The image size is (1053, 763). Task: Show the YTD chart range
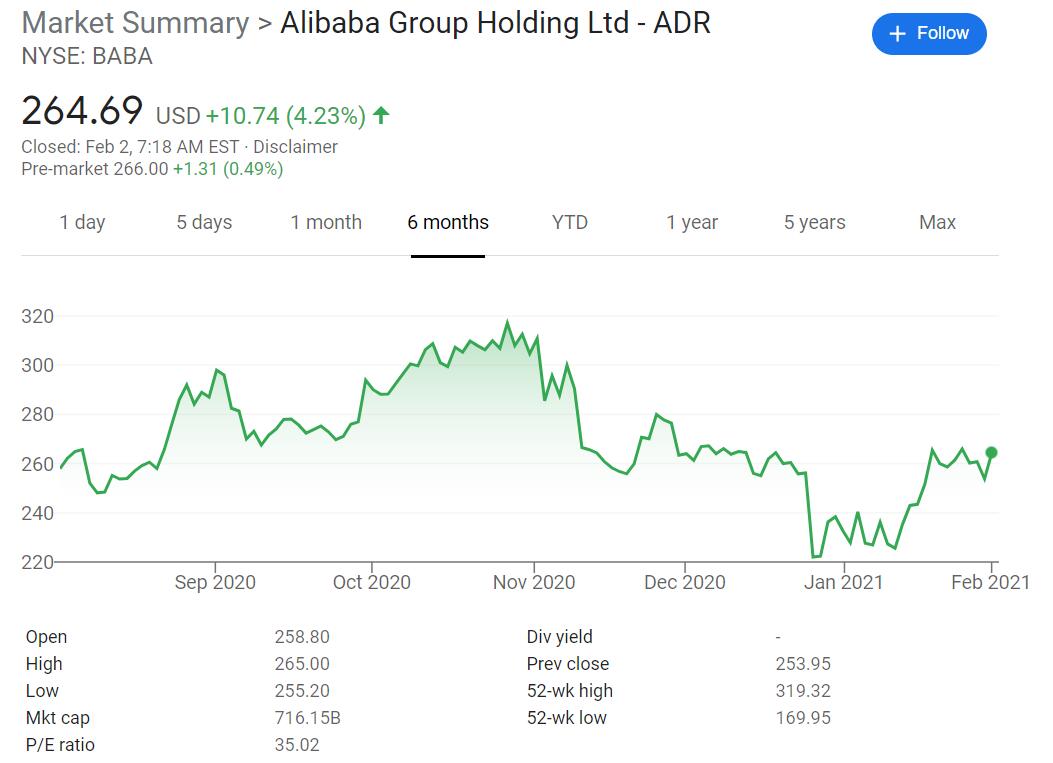coord(569,222)
